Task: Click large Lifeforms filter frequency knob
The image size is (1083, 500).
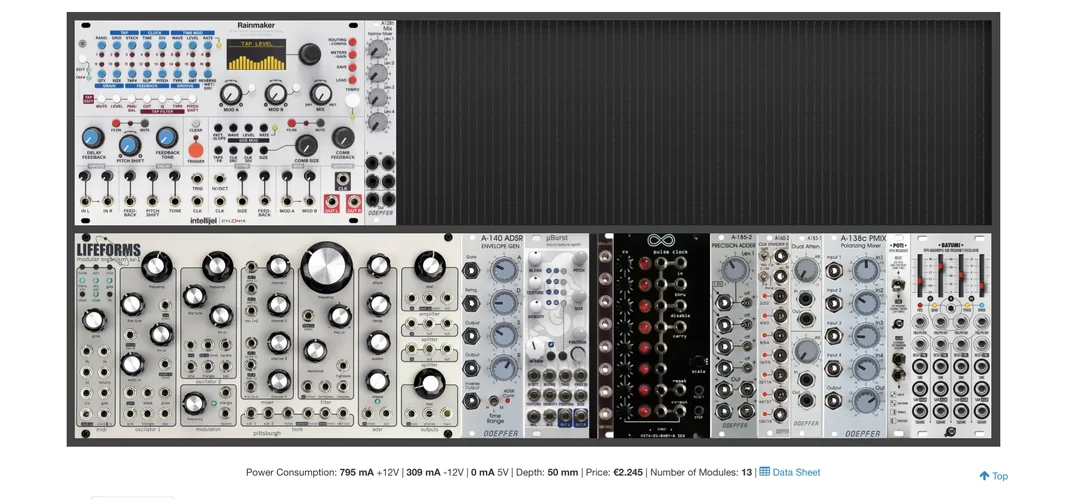Action: [x=327, y=267]
